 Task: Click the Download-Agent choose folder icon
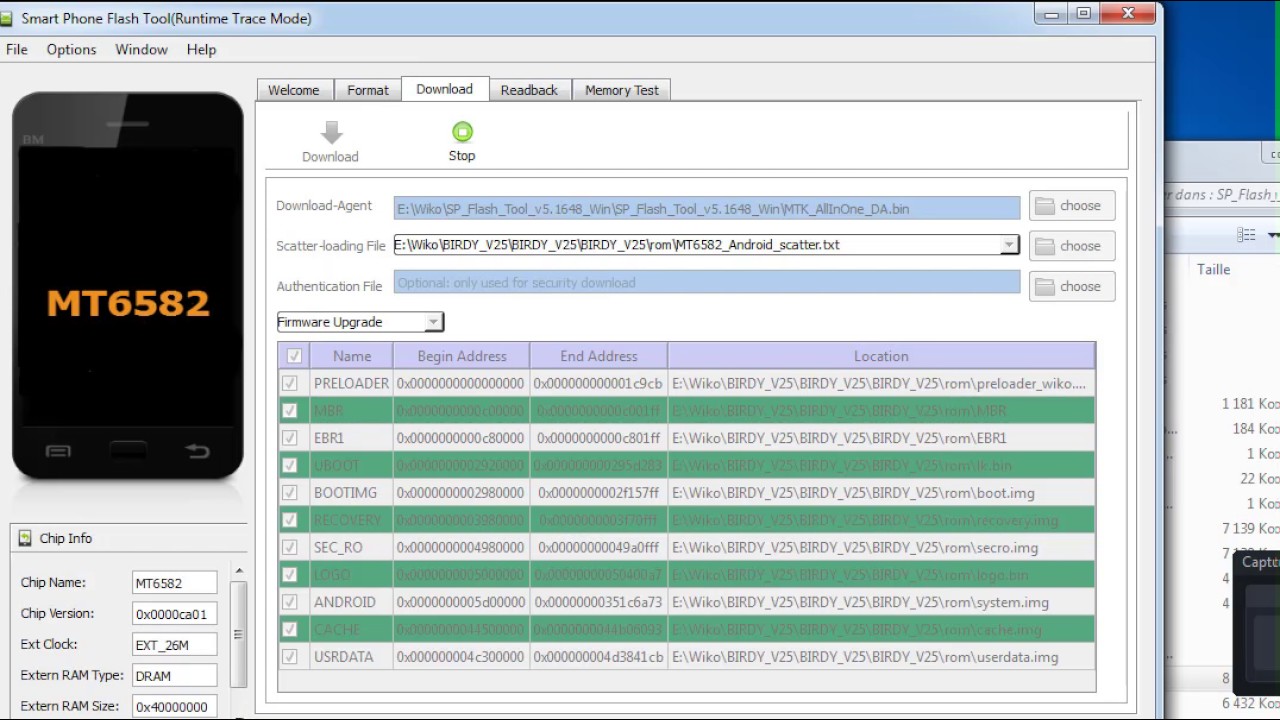1045,206
